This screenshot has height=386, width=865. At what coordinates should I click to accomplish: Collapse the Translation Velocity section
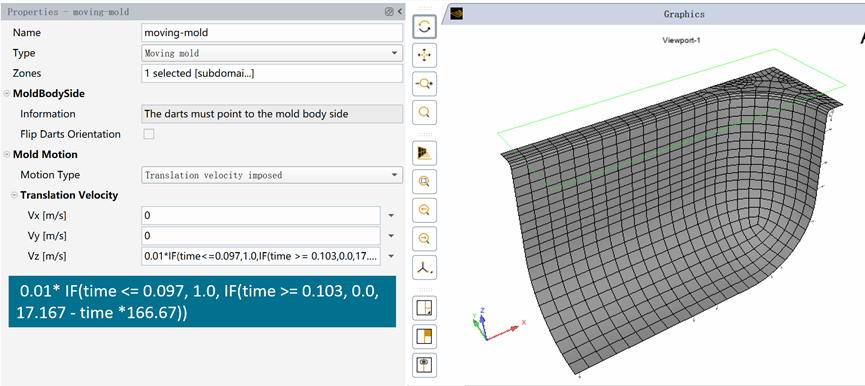[x=14, y=195]
